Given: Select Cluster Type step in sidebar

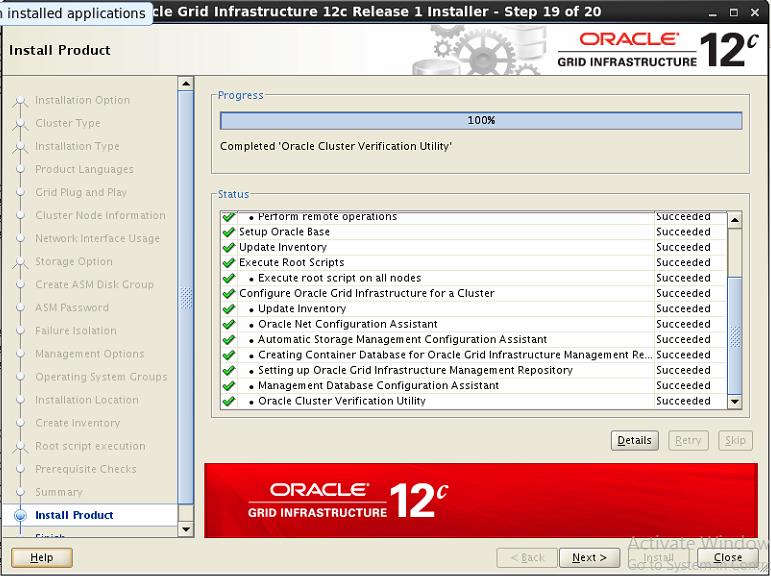Looking at the screenshot, I should click(68, 123).
